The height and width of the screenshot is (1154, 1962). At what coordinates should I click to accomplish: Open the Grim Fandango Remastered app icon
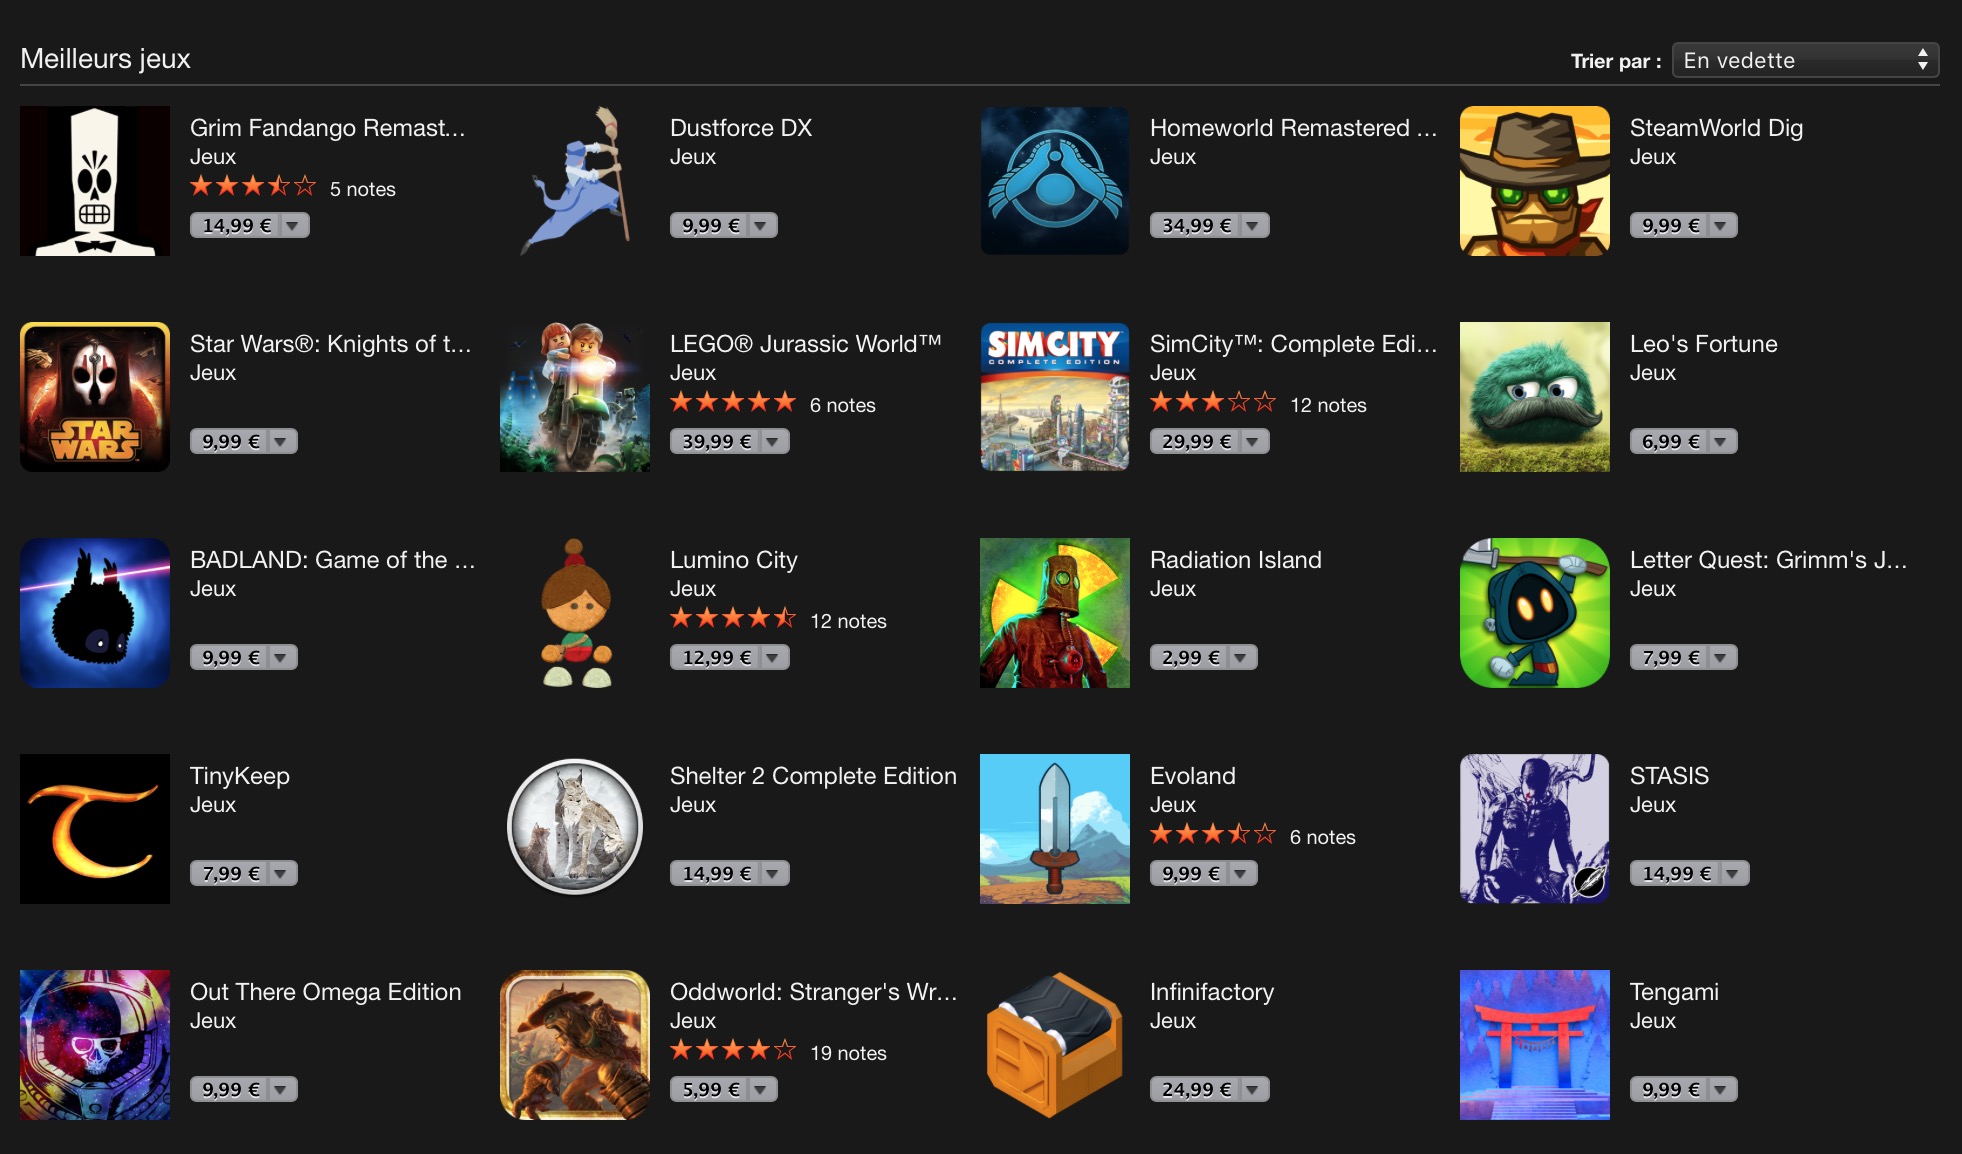[95, 181]
